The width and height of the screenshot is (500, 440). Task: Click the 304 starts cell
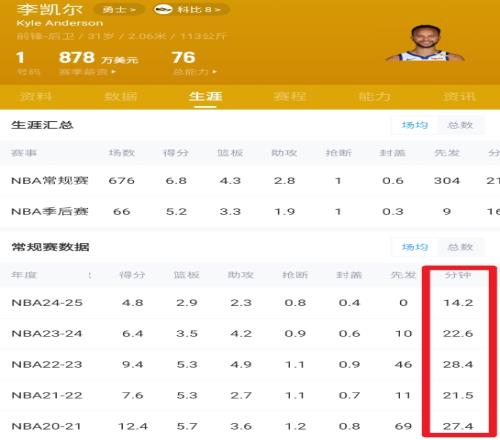447,181
